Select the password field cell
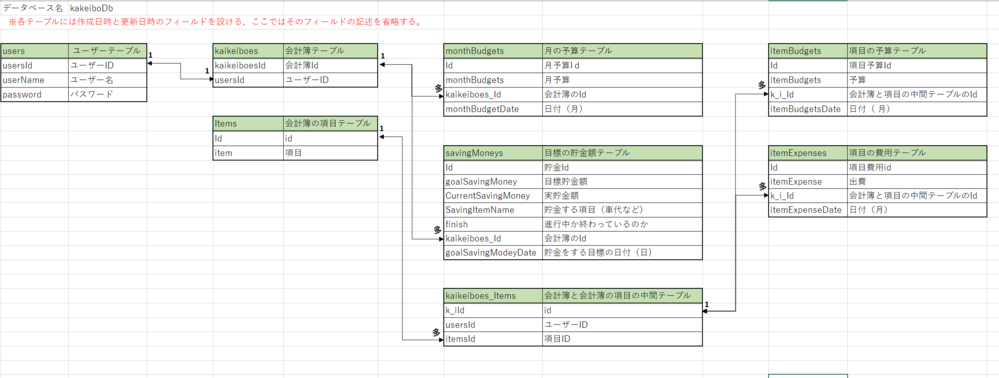999x378 pixels. tap(34, 94)
